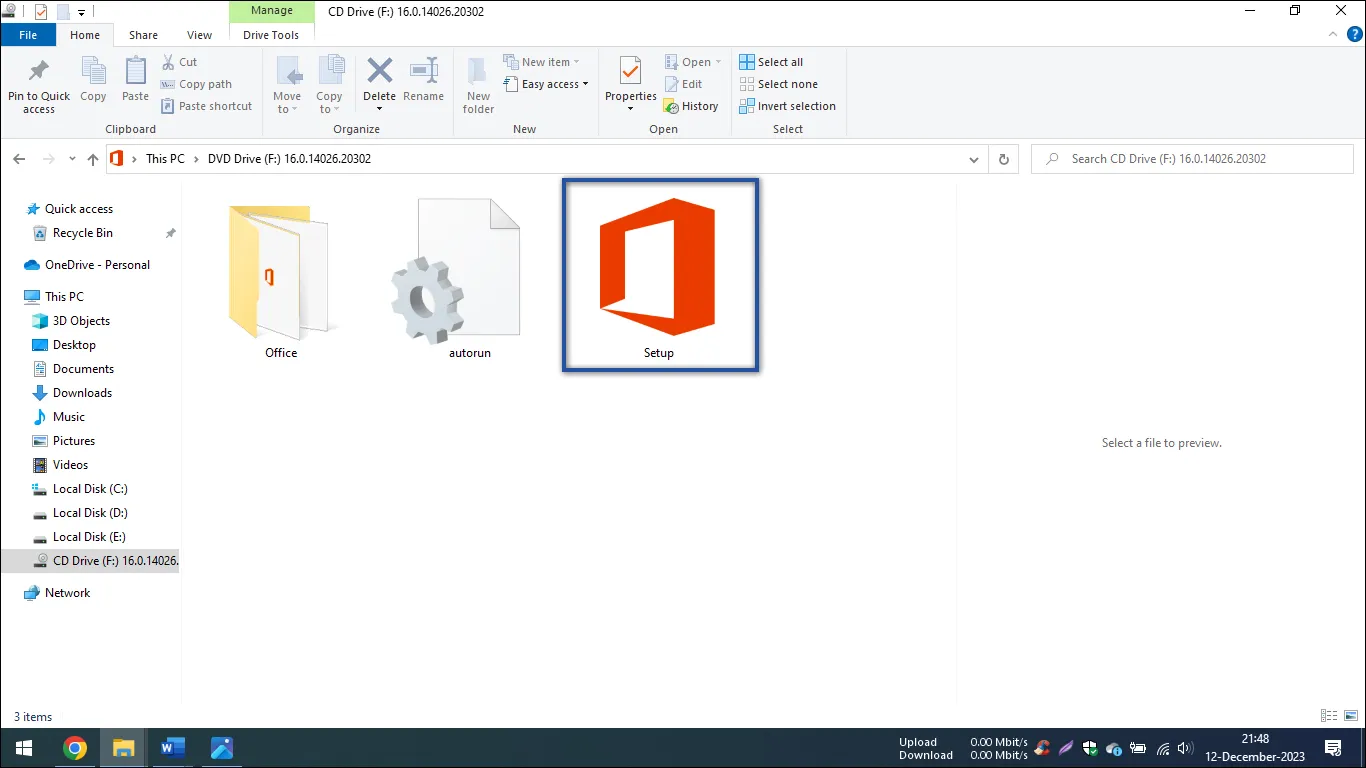Switch to the View ribbon tab
This screenshot has width=1366, height=768.
[x=199, y=35]
